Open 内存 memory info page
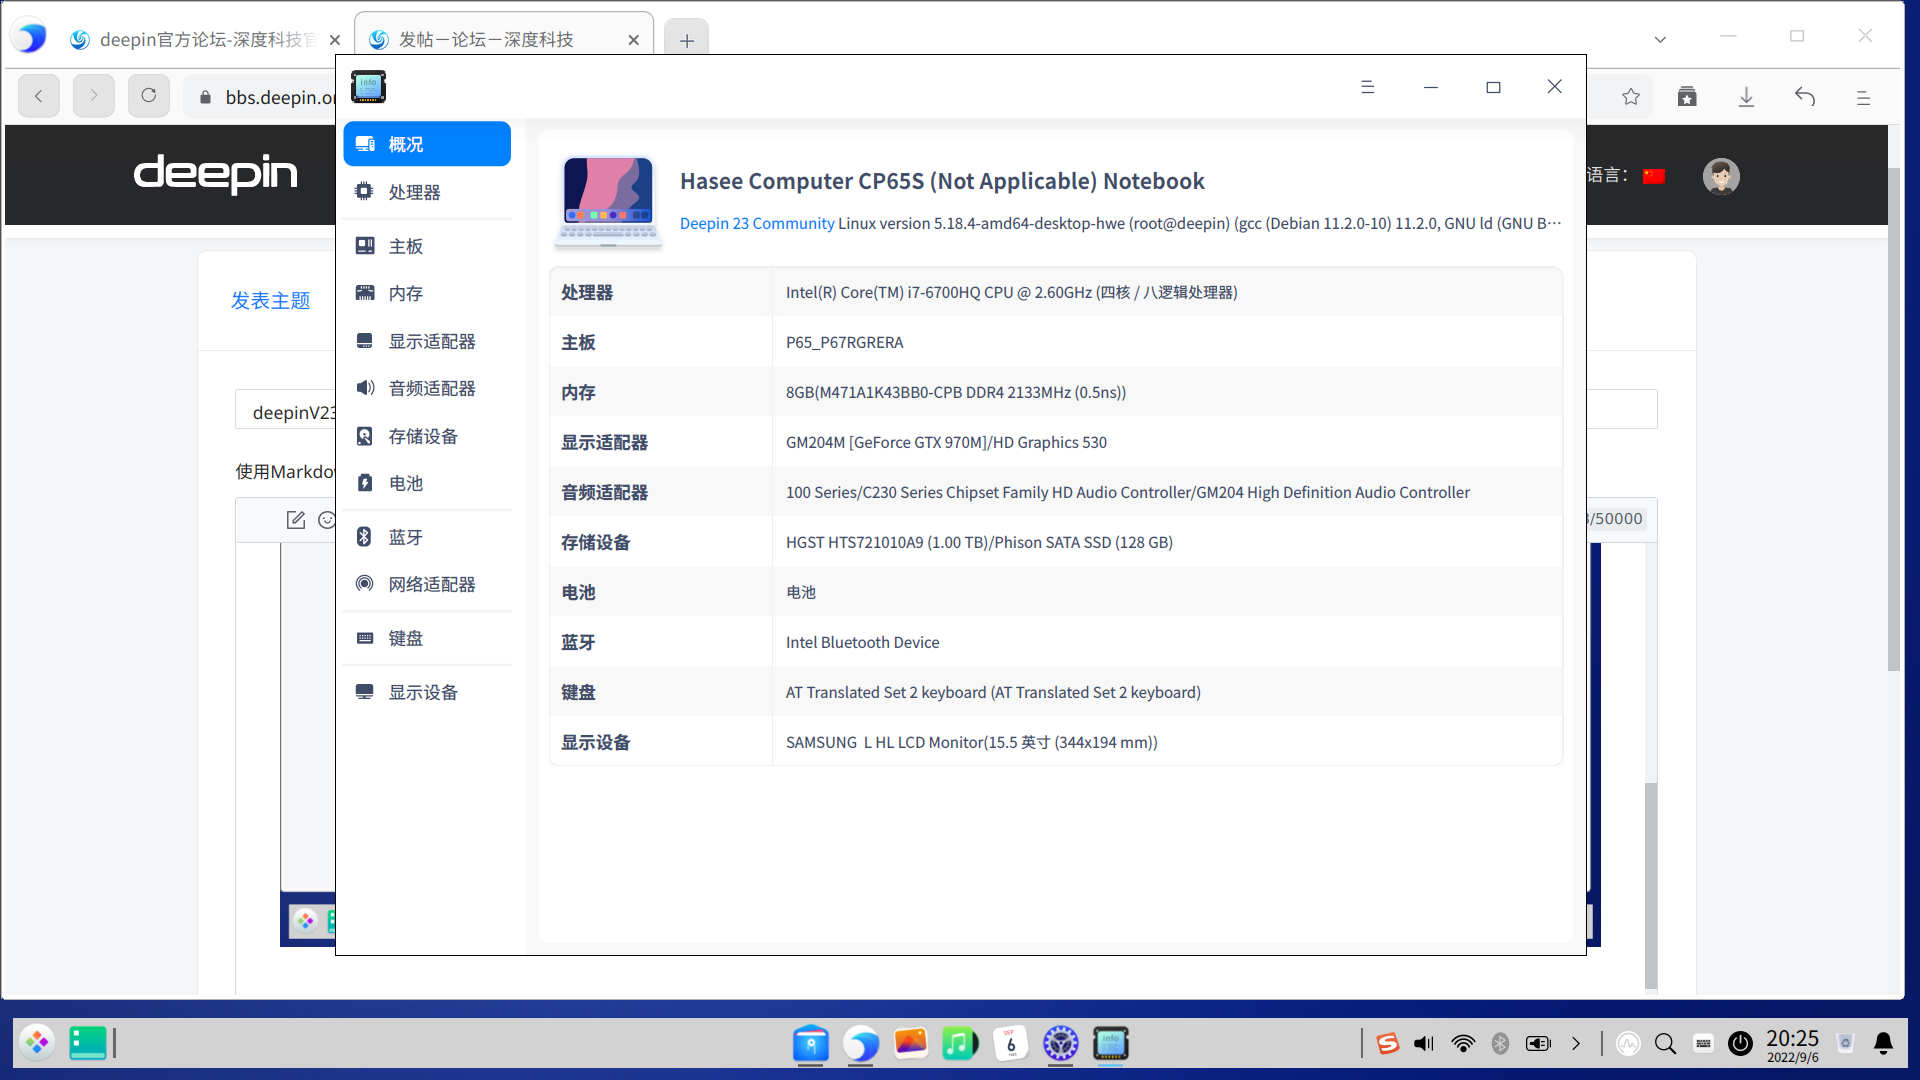1920x1080 pixels. pos(405,293)
